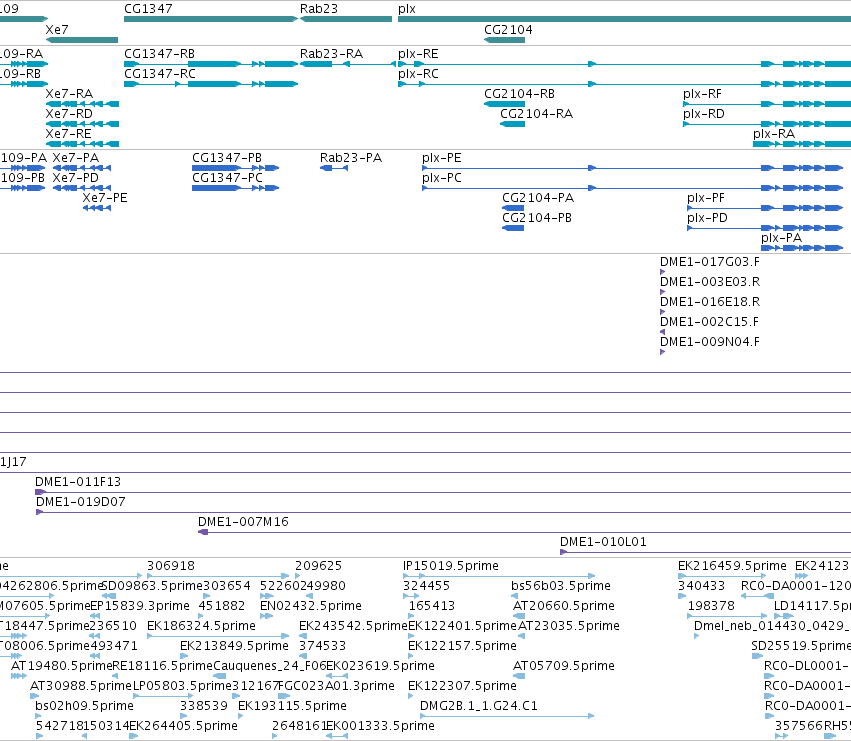Select protein plx-PD
This screenshot has width=851, height=741.
[x=765, y=228]
